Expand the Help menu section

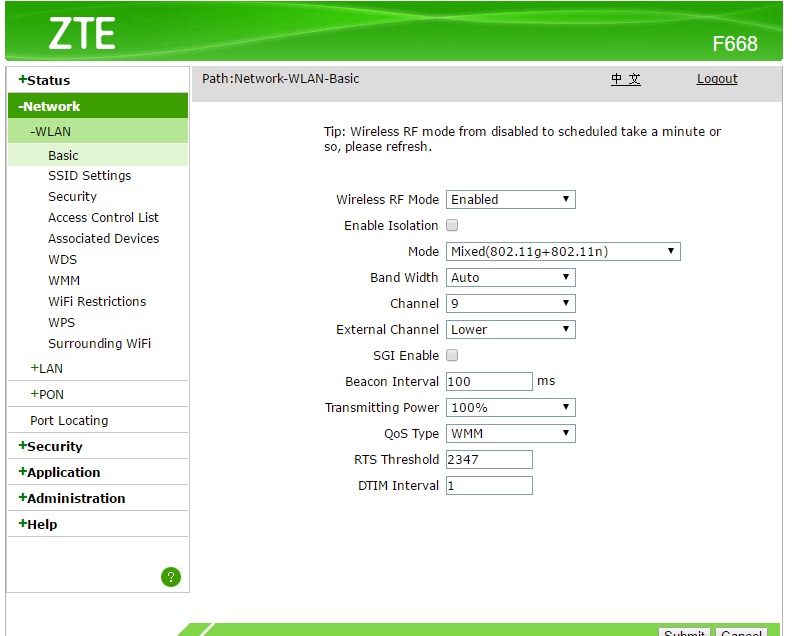[x=37, y=524]
